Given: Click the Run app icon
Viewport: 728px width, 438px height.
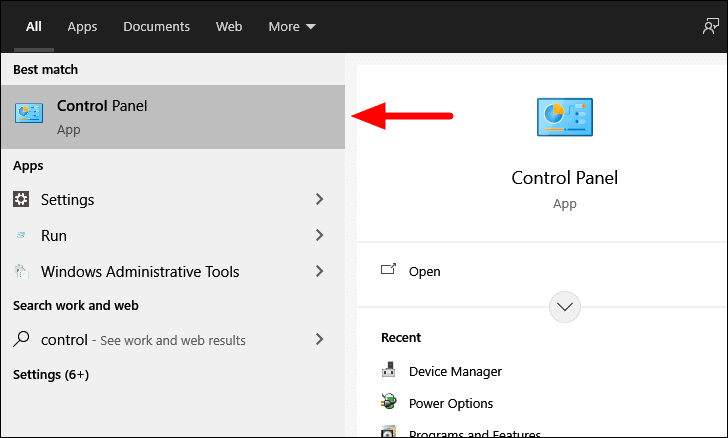Looking at the screenshot, I should pos(21,235).
